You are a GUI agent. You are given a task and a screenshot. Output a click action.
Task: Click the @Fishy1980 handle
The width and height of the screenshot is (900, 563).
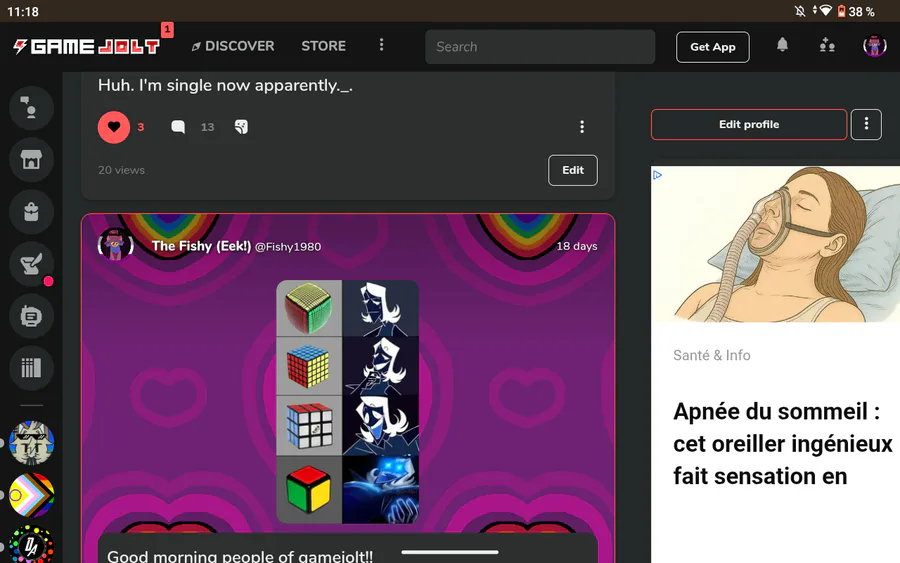click(x=288, y=247)
